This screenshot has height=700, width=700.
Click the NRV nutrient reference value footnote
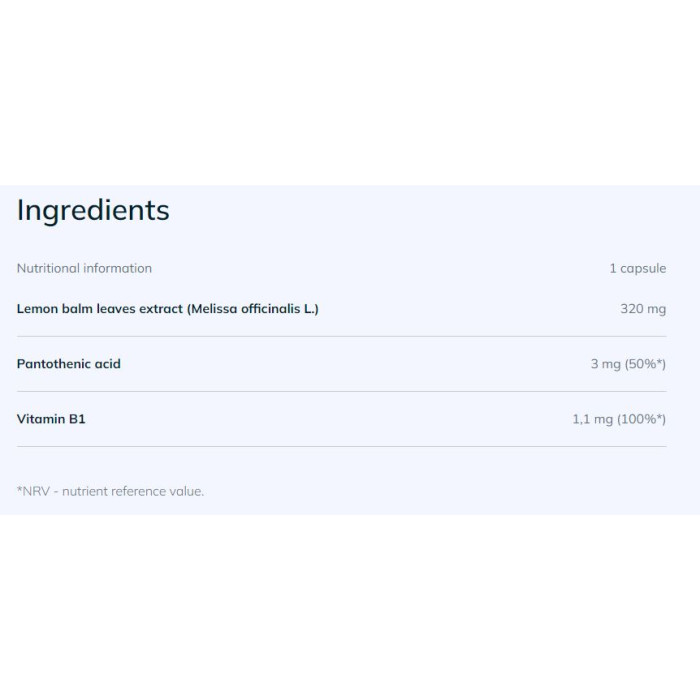click(x=110, y=491)
